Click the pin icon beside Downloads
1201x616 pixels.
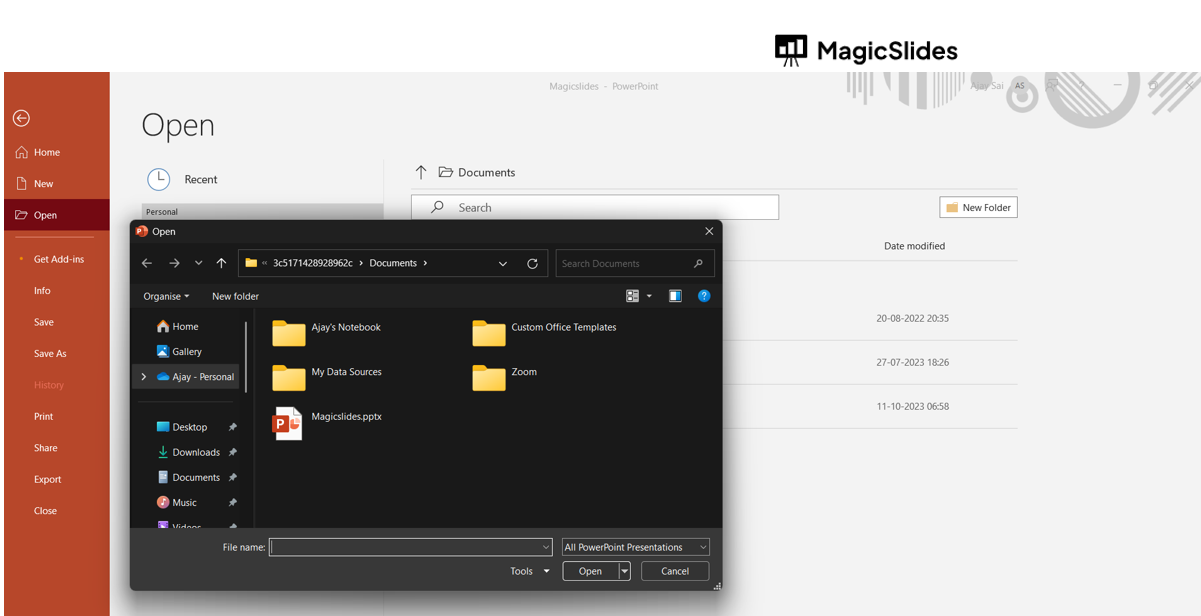[x=232, y=452]
